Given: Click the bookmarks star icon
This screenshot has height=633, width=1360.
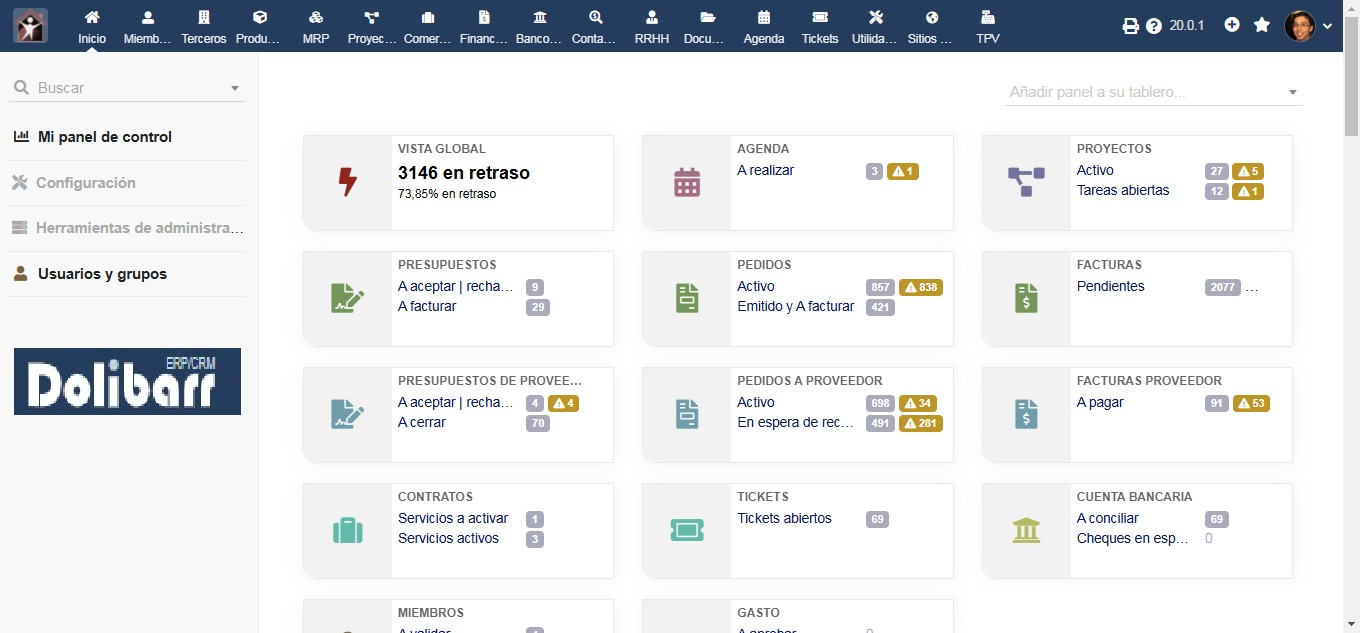Looking at the screenshot, I should [1262, 25].
